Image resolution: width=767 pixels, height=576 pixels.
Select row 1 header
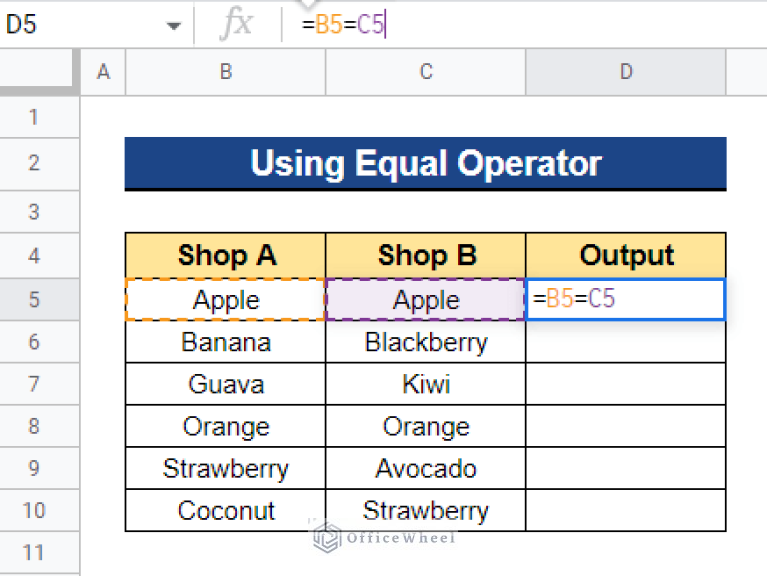[39, 117]
